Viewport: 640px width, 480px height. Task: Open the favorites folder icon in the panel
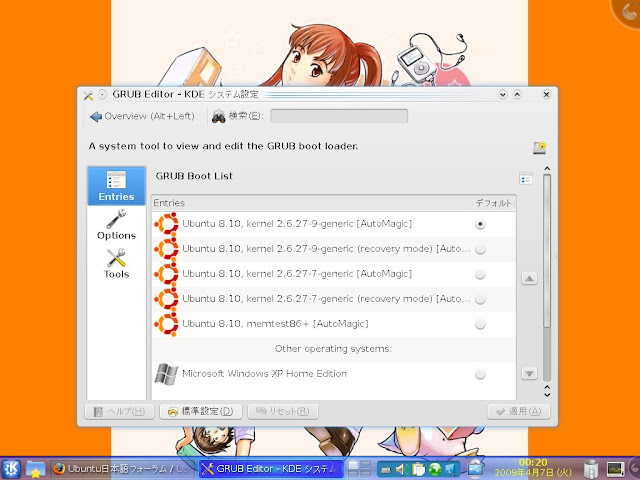click(36, 469)
